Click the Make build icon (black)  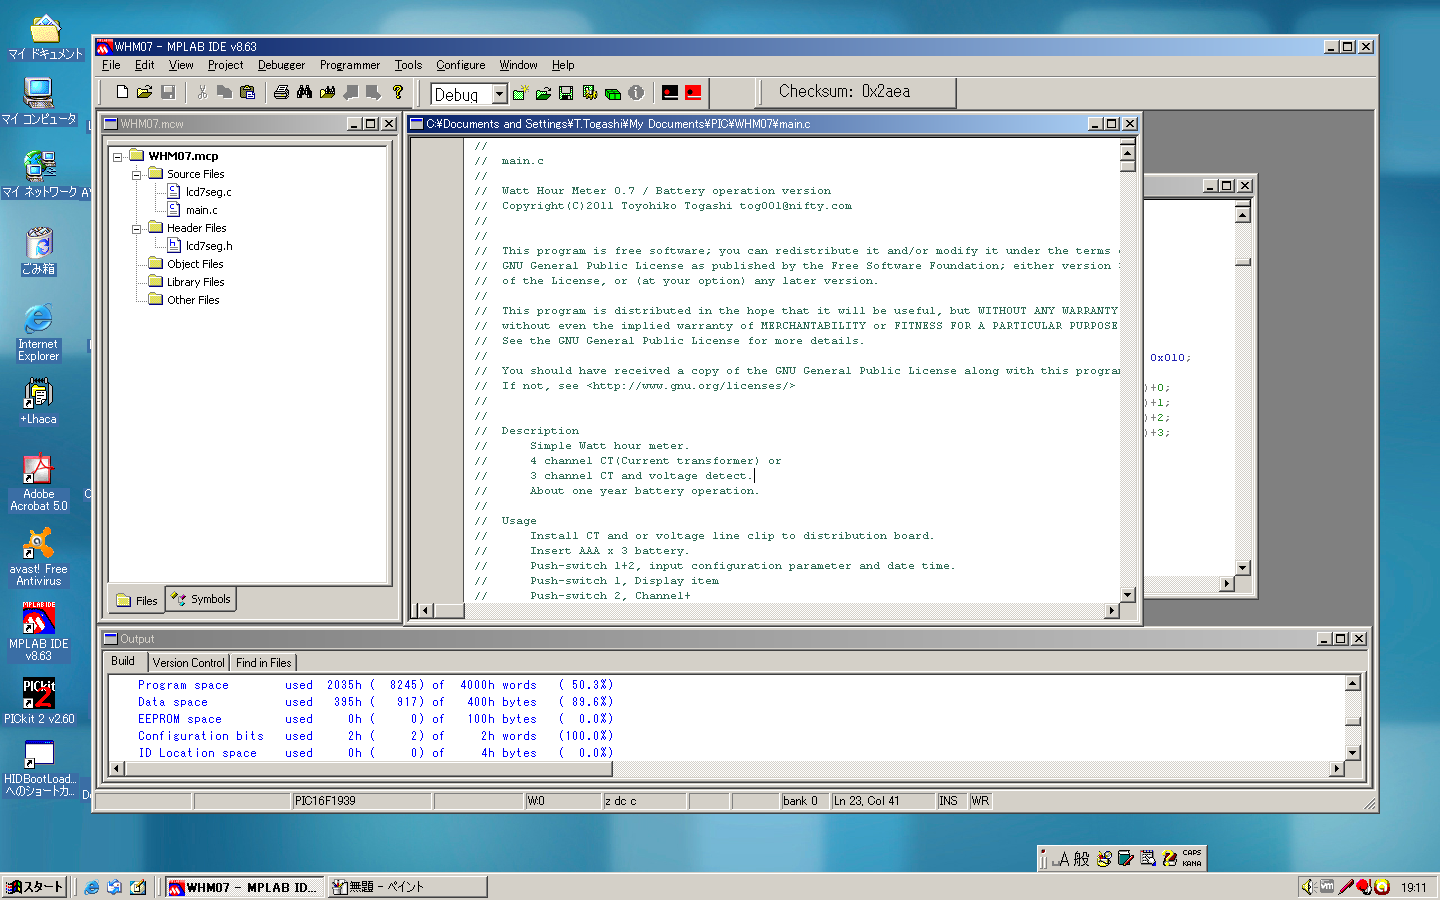[x=670, y=93]
